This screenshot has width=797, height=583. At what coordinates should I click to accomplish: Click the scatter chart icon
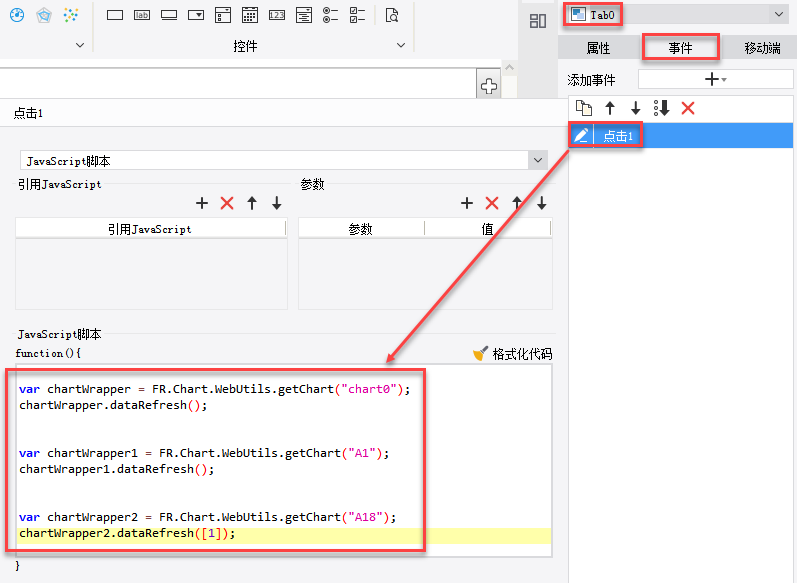click(70, 15)
